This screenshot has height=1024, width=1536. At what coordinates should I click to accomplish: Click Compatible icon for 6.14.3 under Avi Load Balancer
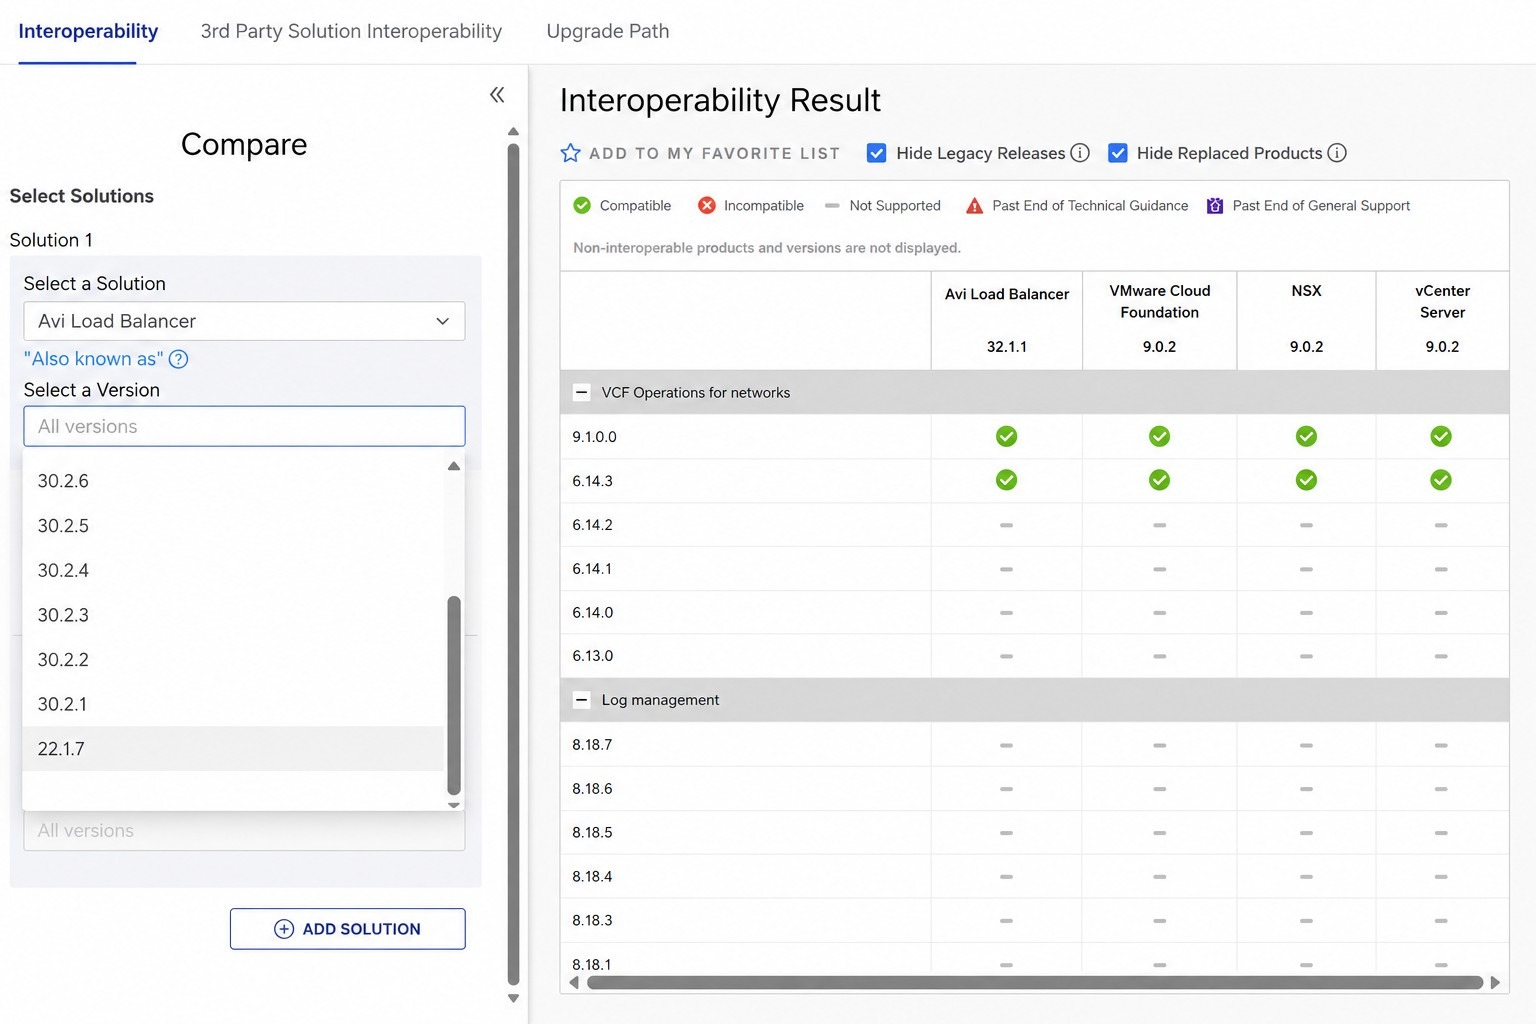(1006, 480)
